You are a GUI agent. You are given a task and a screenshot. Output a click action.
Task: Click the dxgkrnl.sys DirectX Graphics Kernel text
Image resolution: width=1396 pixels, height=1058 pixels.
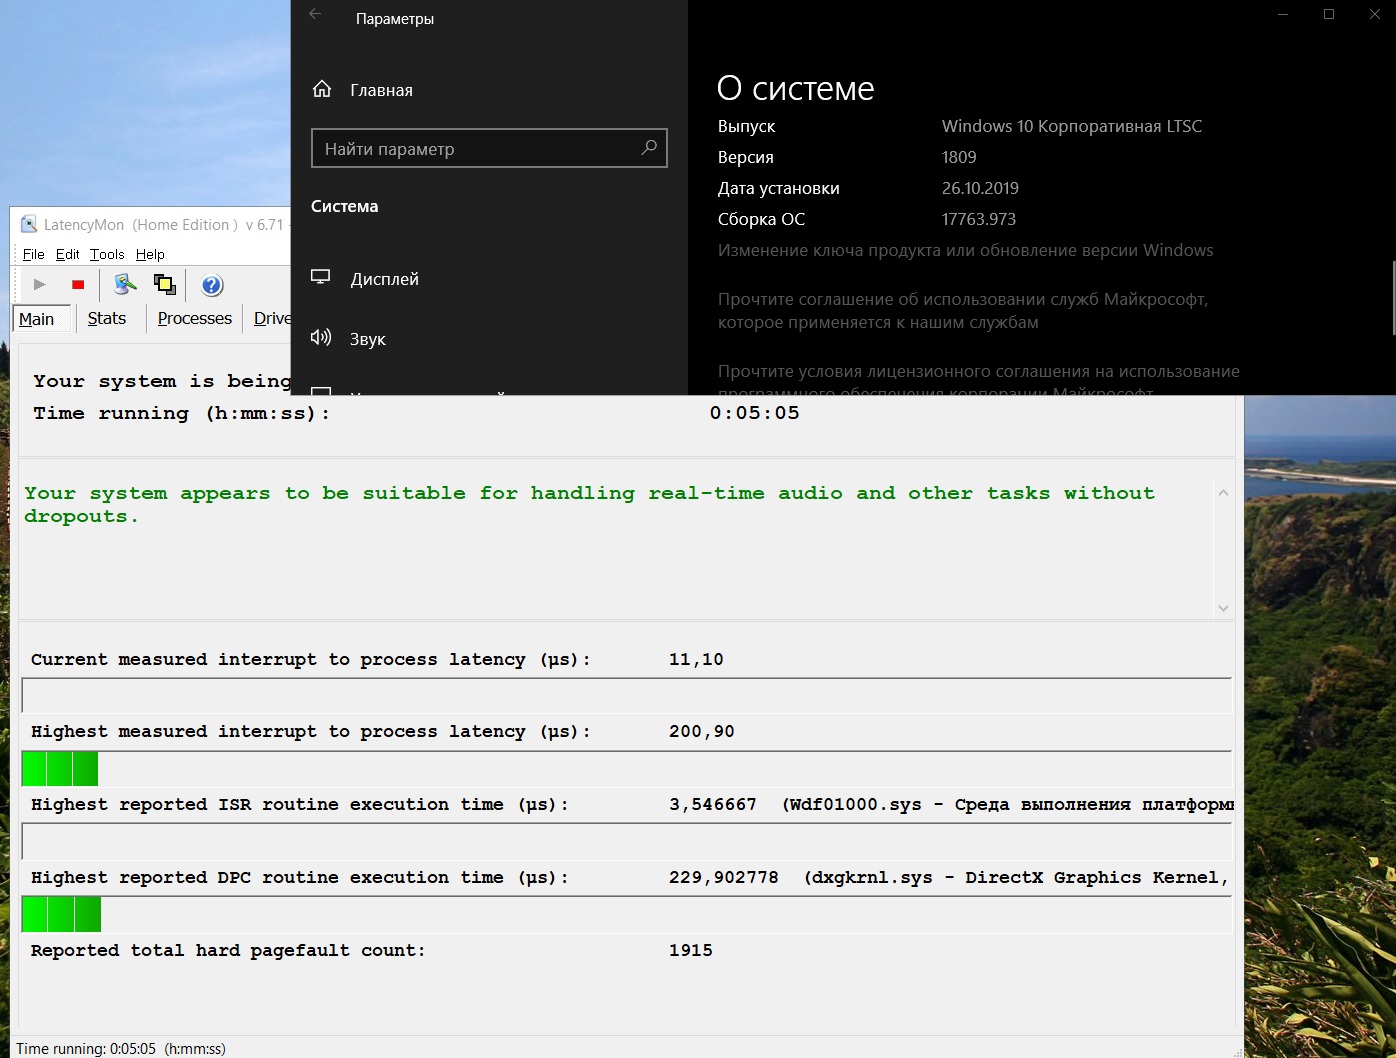click(x=1016, y=878)
